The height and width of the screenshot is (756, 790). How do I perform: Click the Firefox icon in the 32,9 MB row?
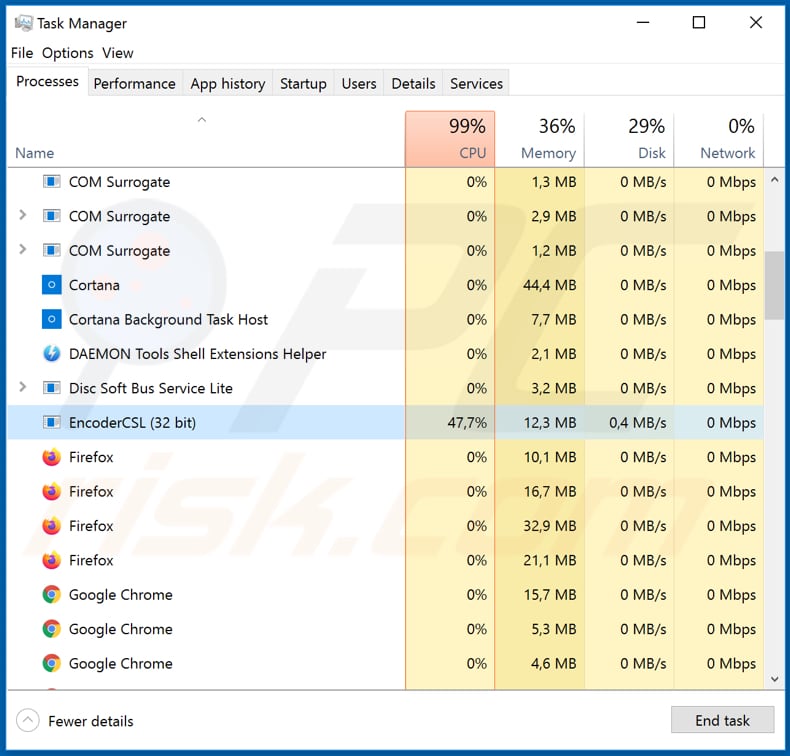pos(51,525)
